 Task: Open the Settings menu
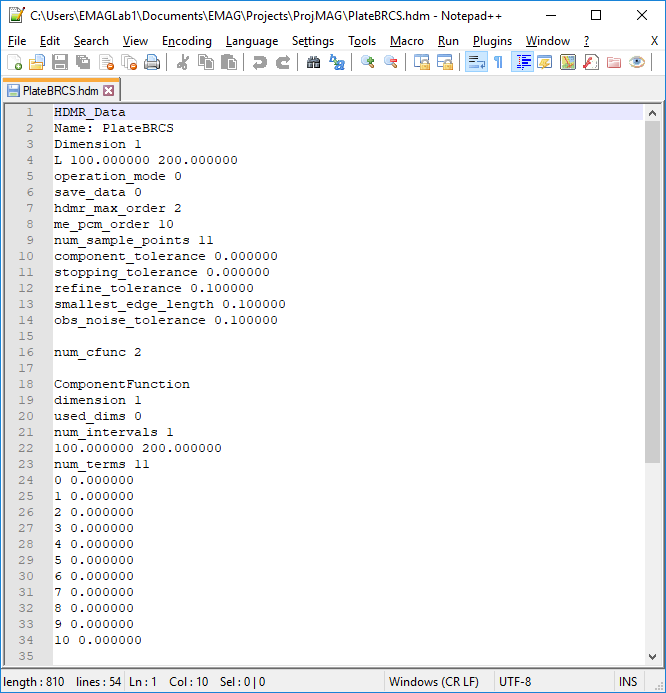[313, 41]
